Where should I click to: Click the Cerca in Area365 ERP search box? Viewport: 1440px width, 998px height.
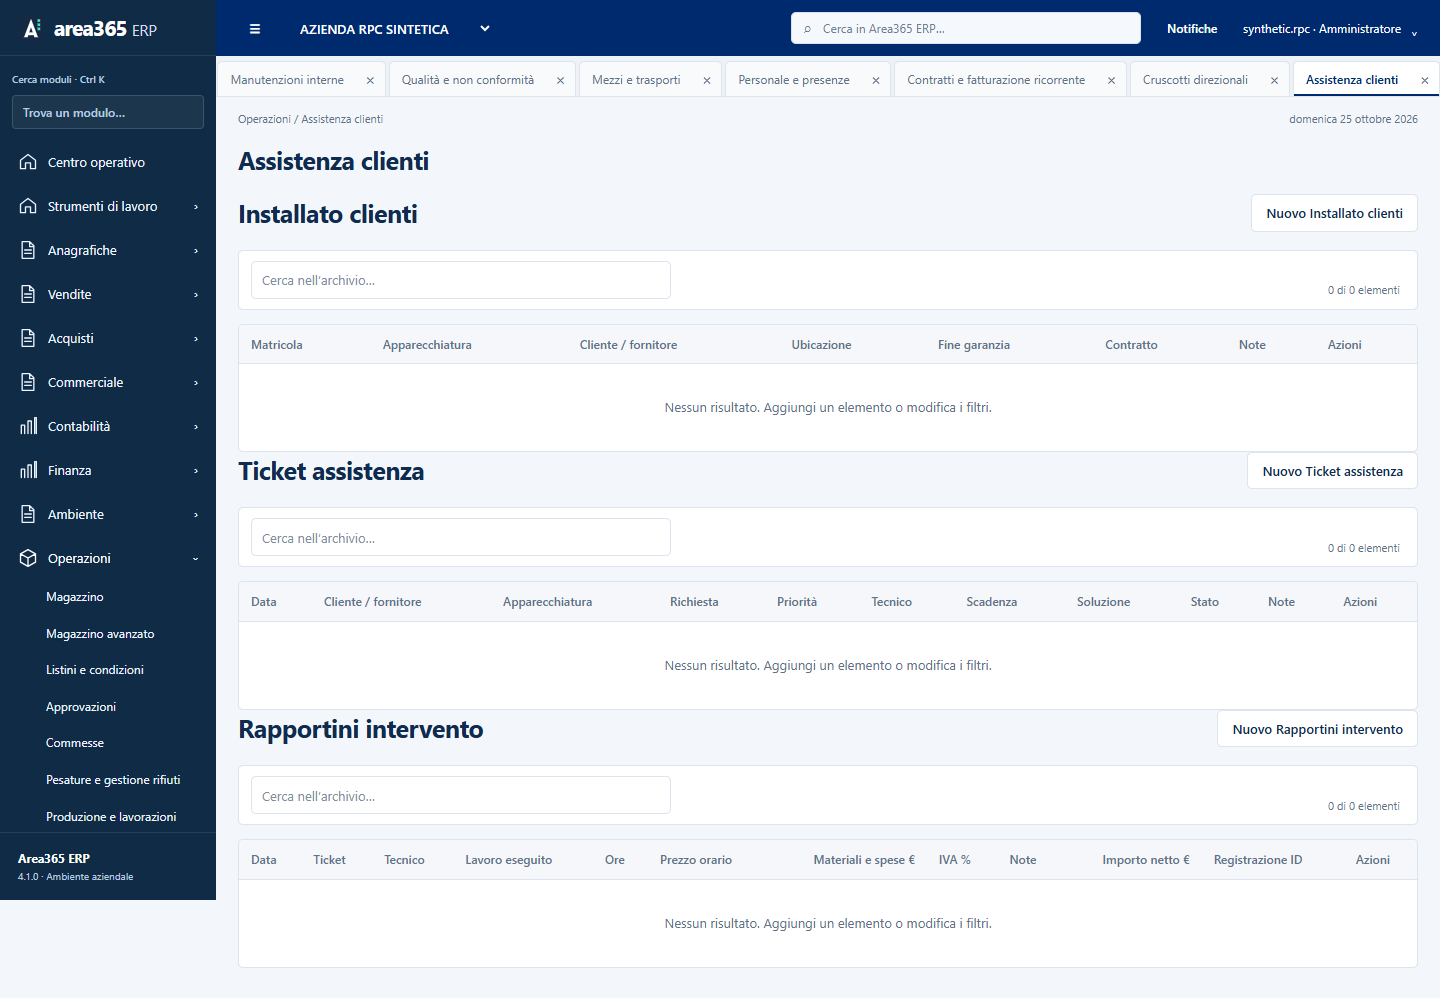966,28
